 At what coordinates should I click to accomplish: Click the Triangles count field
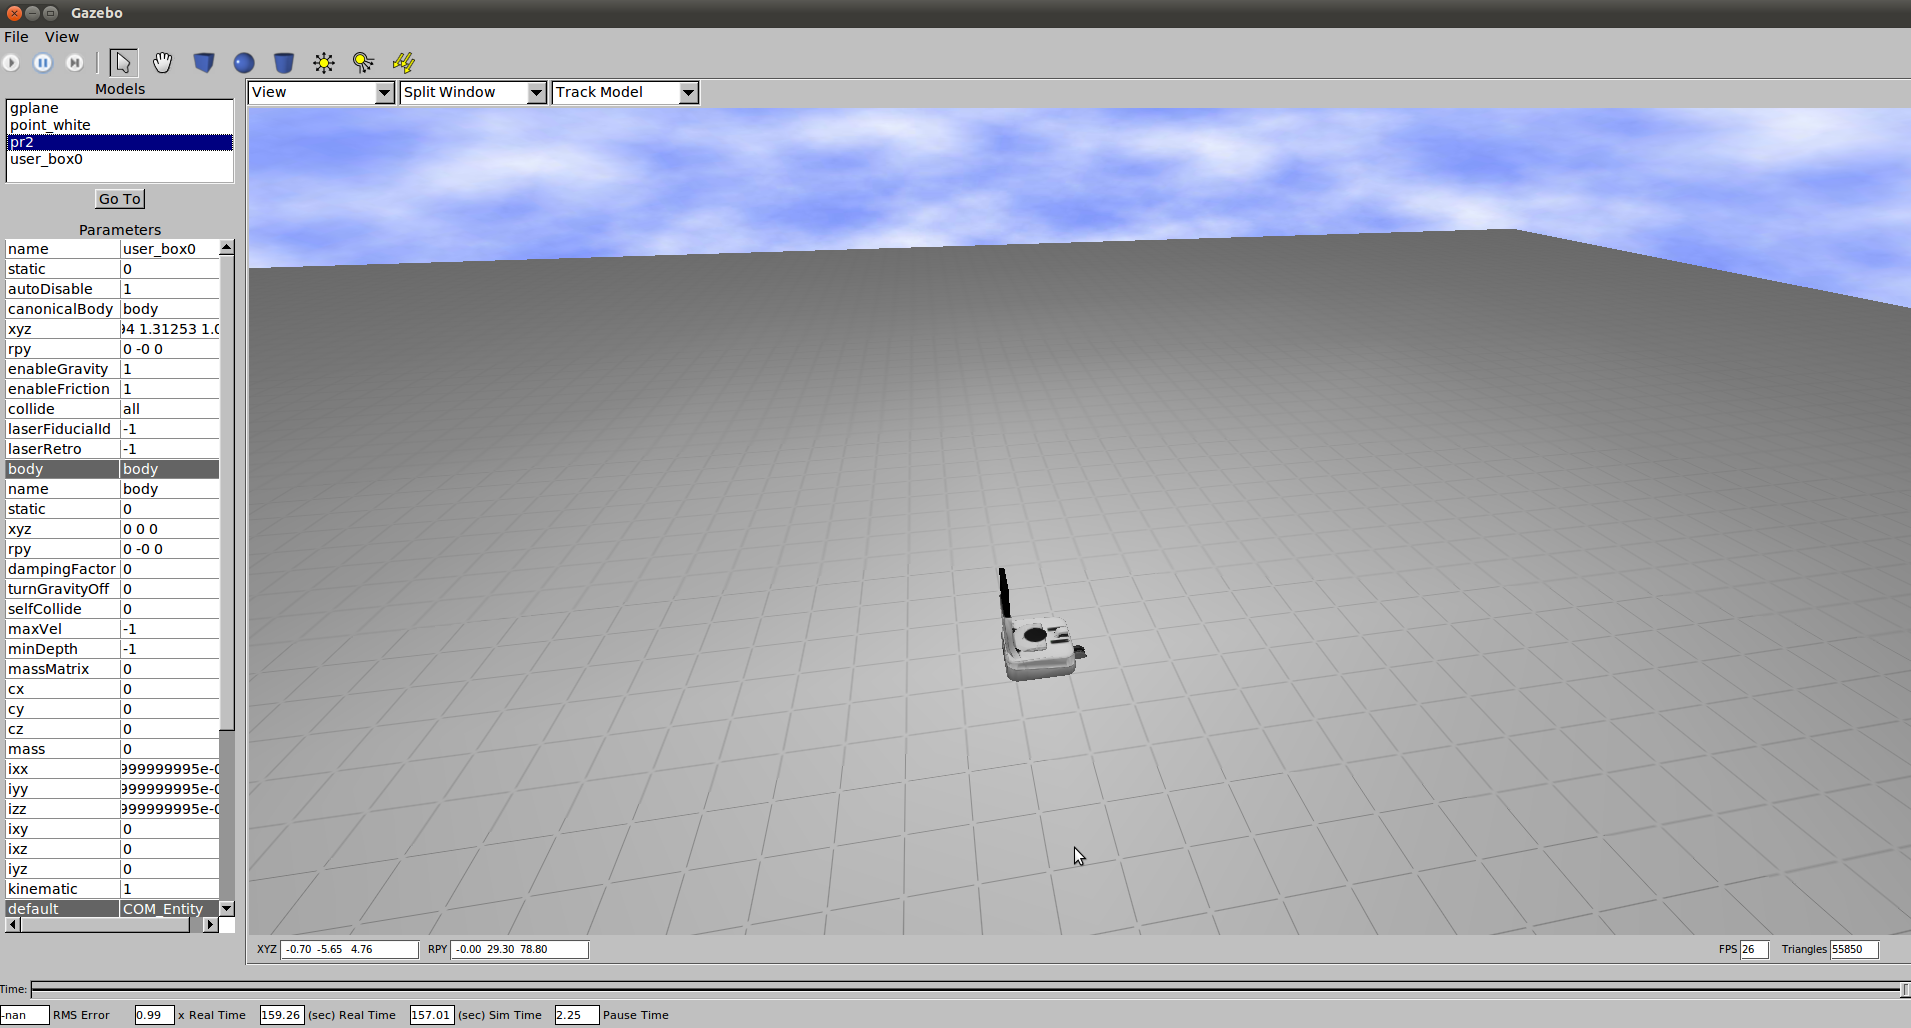(x=1854, y=949)
